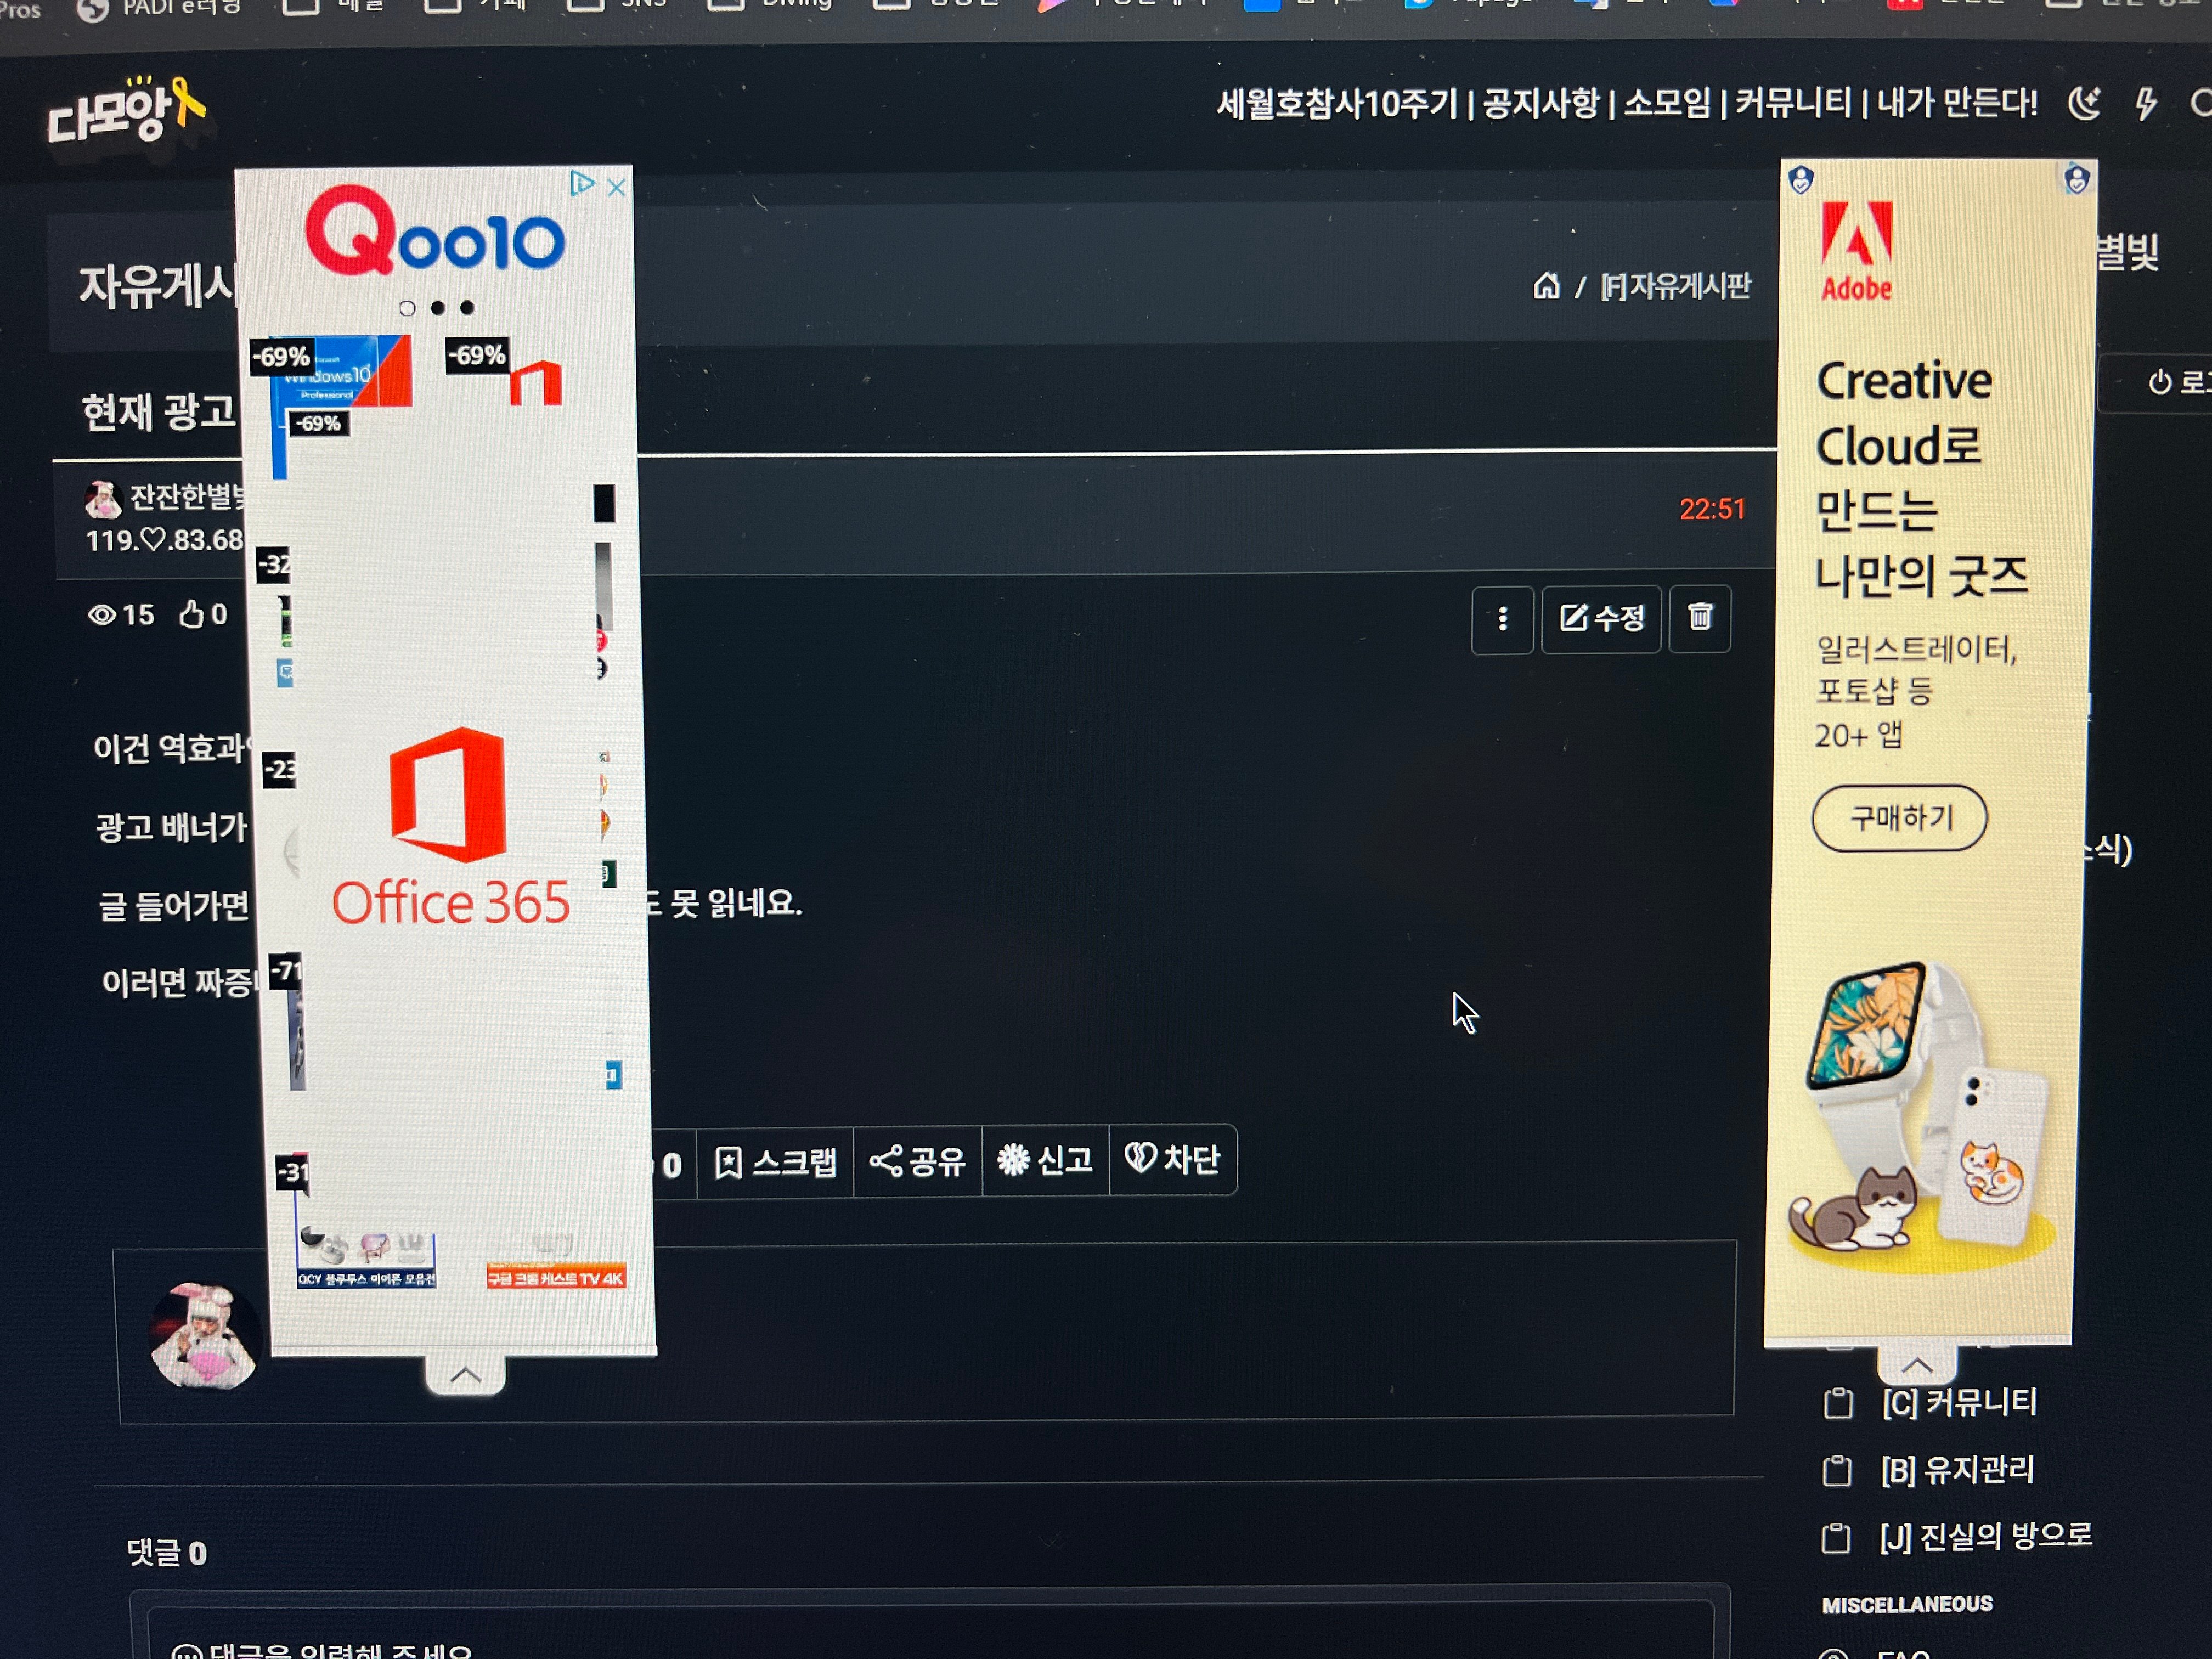Click the thumbs-up like icon beside views
The width and height of the screenshot is (2212, 1659).
191,614
